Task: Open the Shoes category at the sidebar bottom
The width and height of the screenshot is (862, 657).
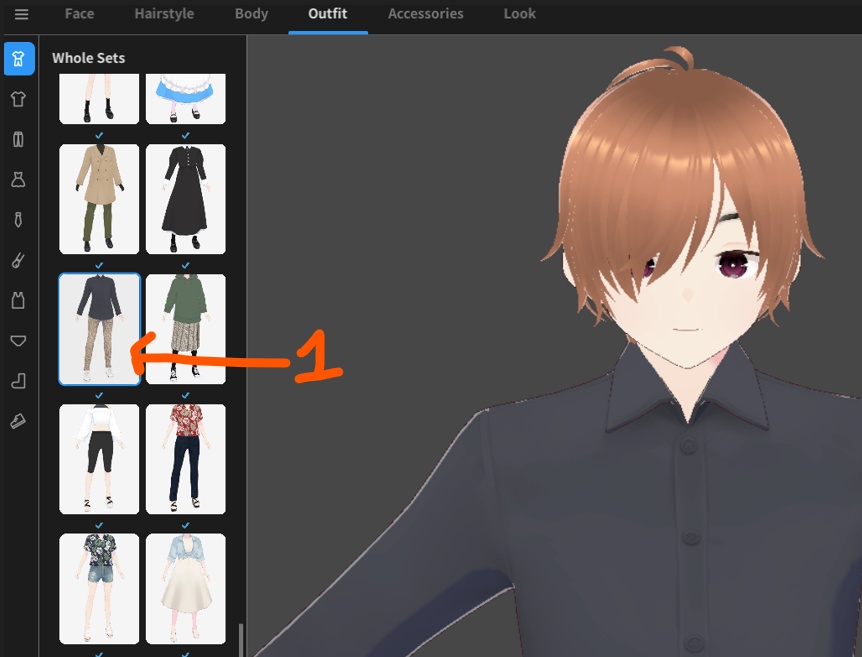Action: [x=18, y=421]
